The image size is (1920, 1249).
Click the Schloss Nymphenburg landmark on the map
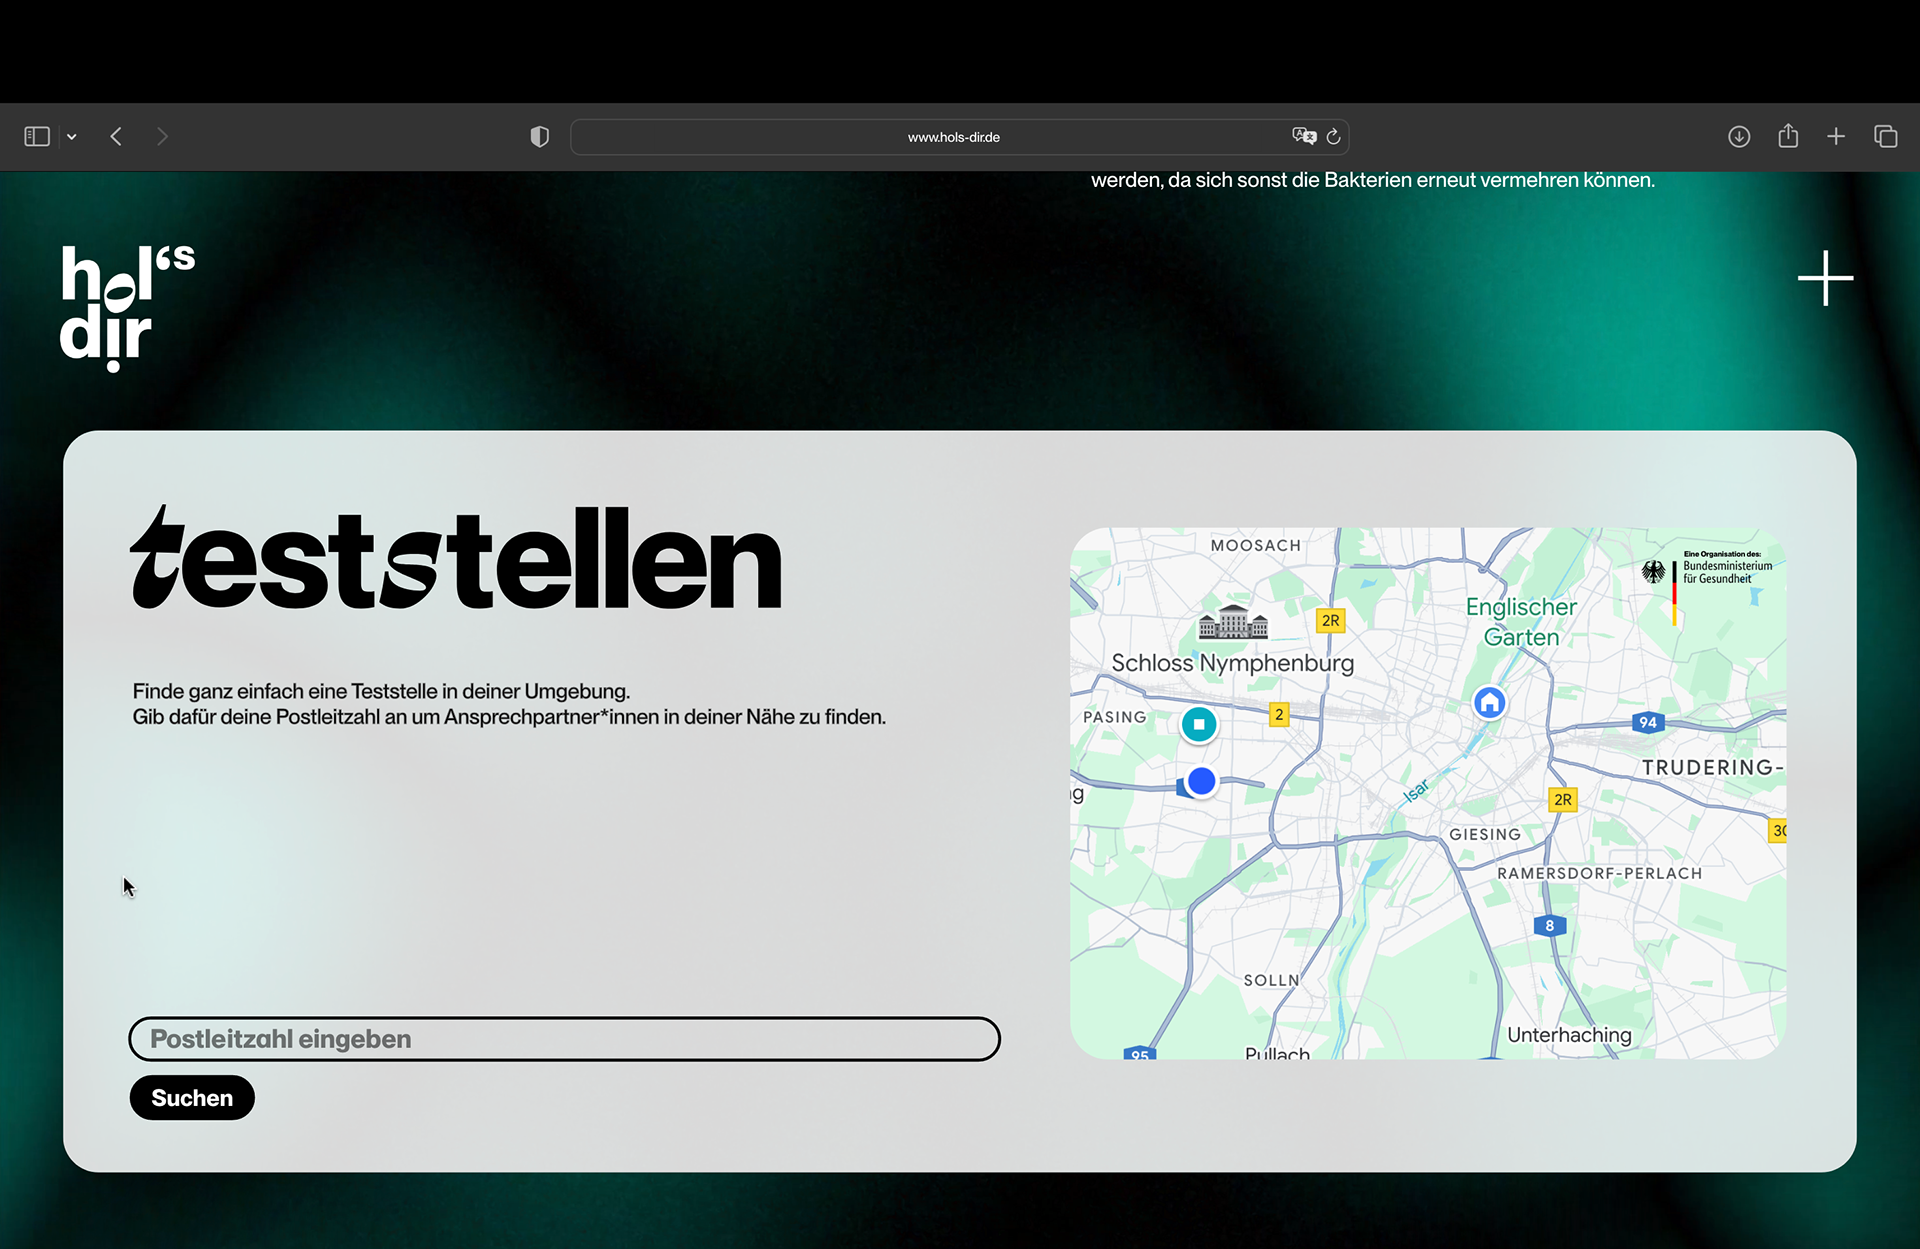[x=1233, y=624]
